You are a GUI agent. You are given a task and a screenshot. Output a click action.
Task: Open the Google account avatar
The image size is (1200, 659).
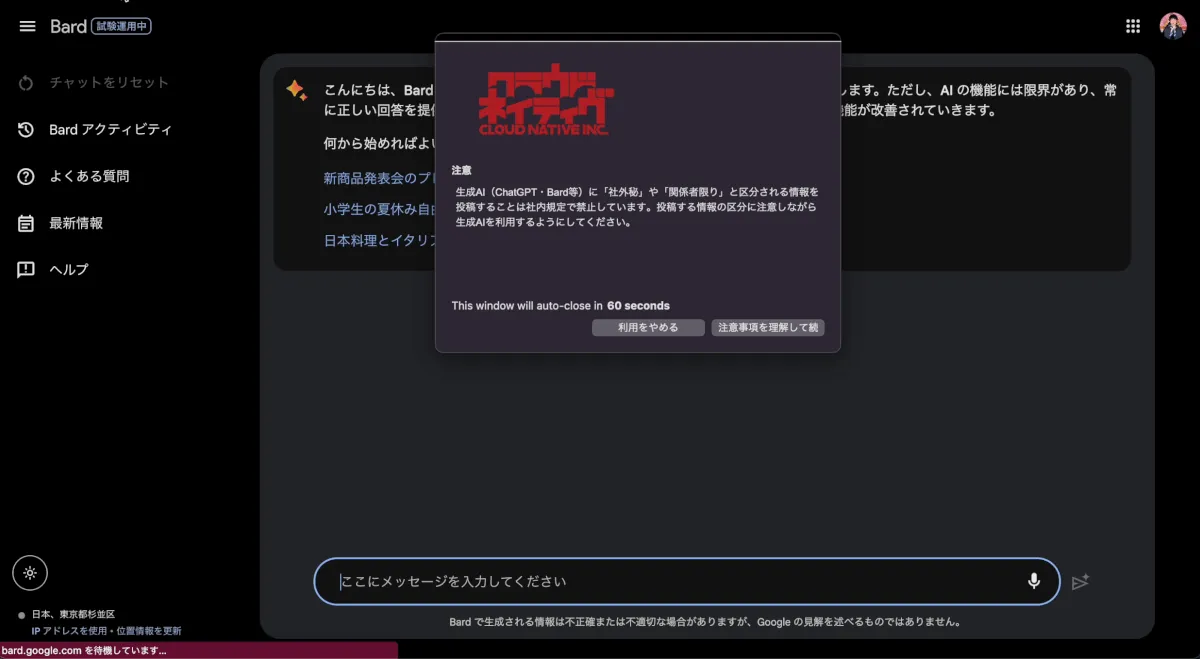pyautogui.click(x=1172, y=27)
